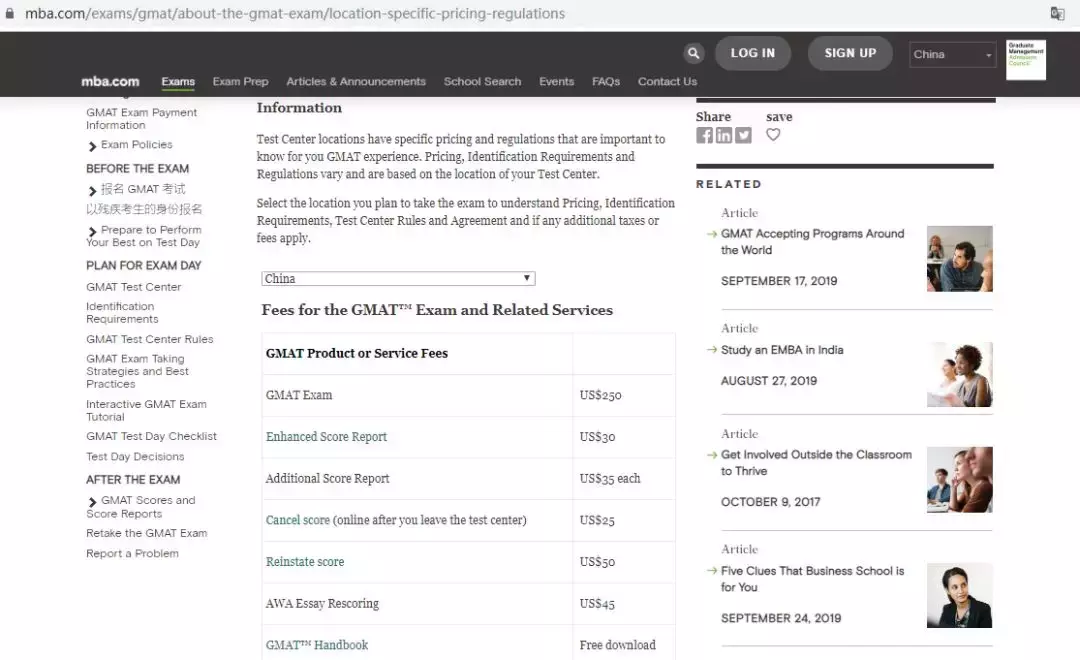Open GMAT Test Center Rules sidebar link

(149, 339)
